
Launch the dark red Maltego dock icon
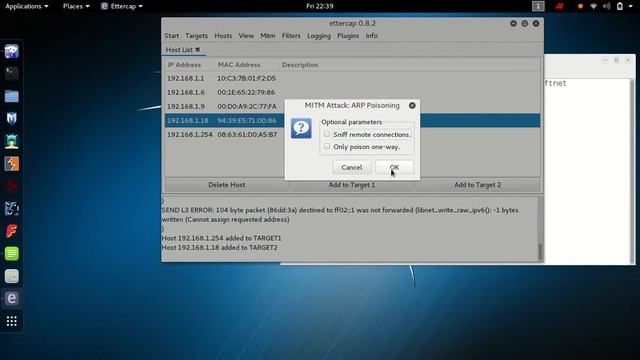click(x=11, y=186)
